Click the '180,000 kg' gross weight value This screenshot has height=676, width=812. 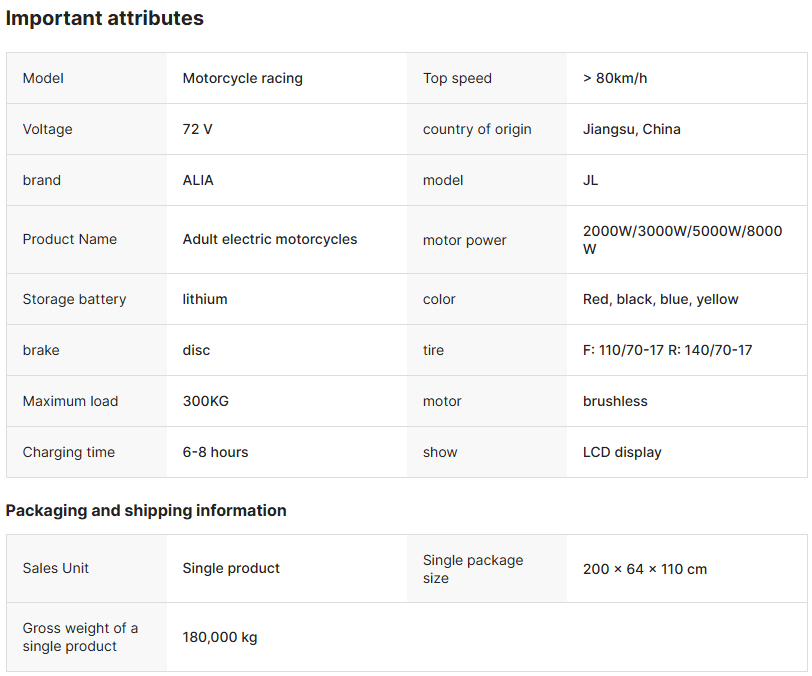click(x=220, y=637)
